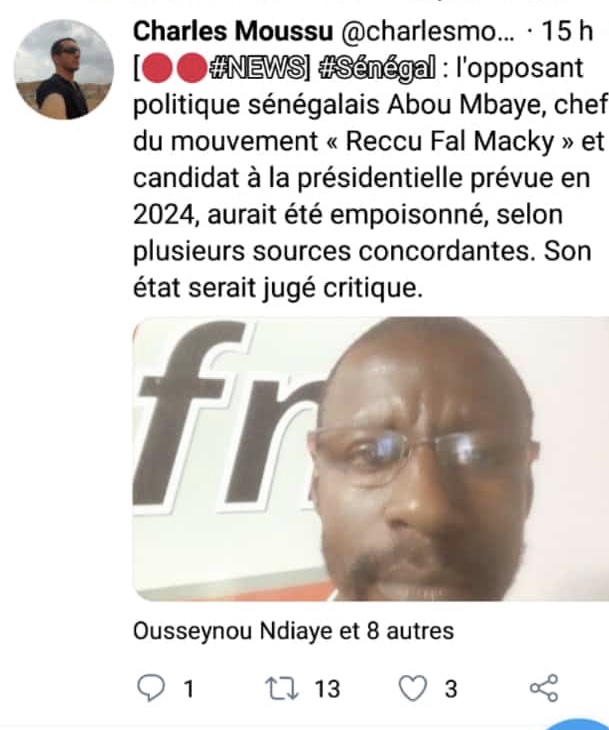Open the share icon options
609x730 pixels.
pyautogui.click(x=544, y=688)
